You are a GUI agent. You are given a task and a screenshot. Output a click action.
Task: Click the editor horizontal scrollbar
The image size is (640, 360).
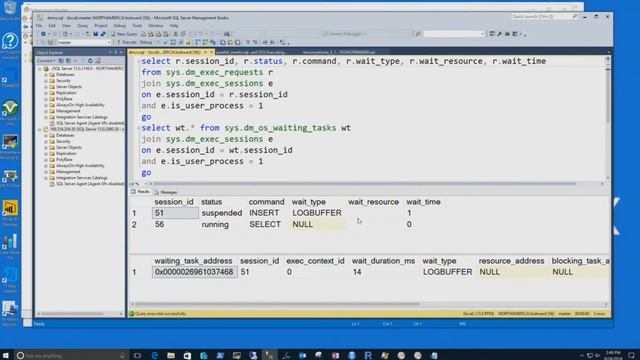(365, 184)
